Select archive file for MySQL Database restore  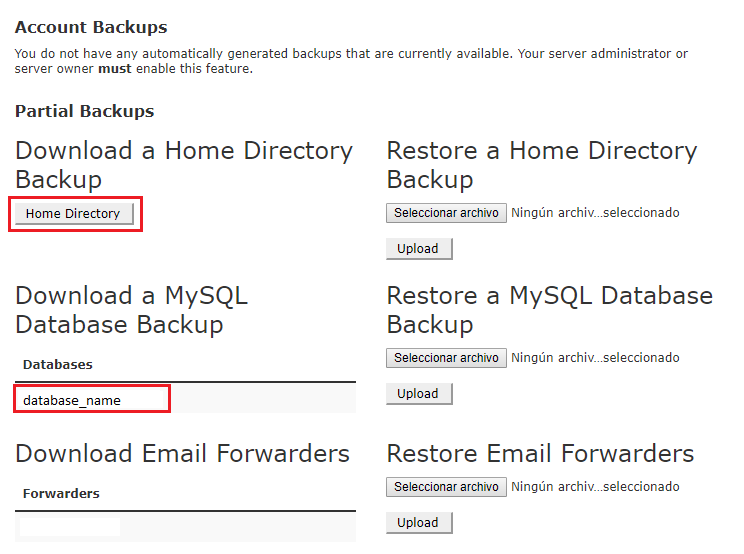(446, 358)
